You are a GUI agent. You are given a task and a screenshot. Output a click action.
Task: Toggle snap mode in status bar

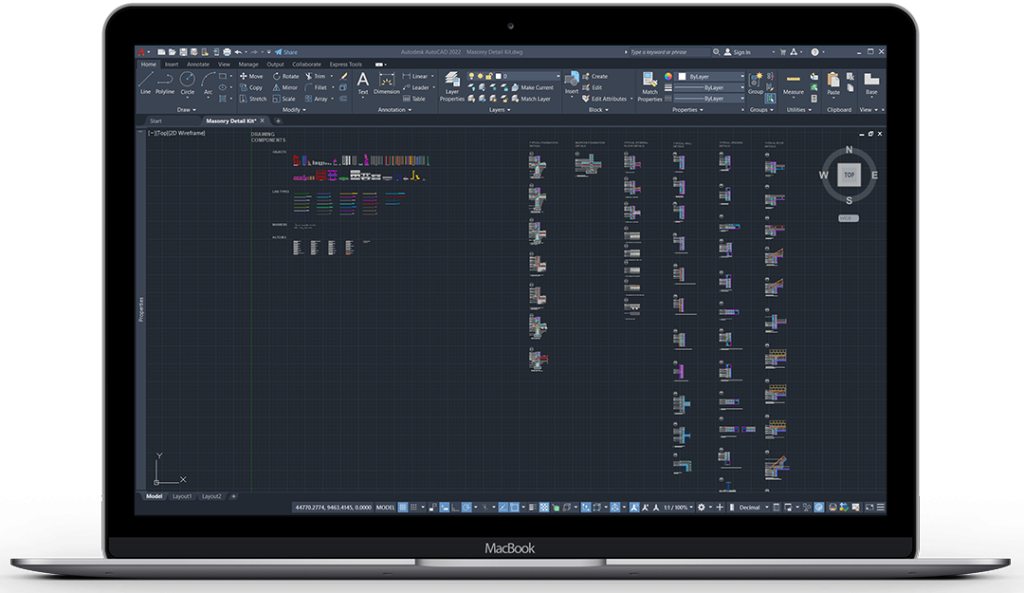414,507
